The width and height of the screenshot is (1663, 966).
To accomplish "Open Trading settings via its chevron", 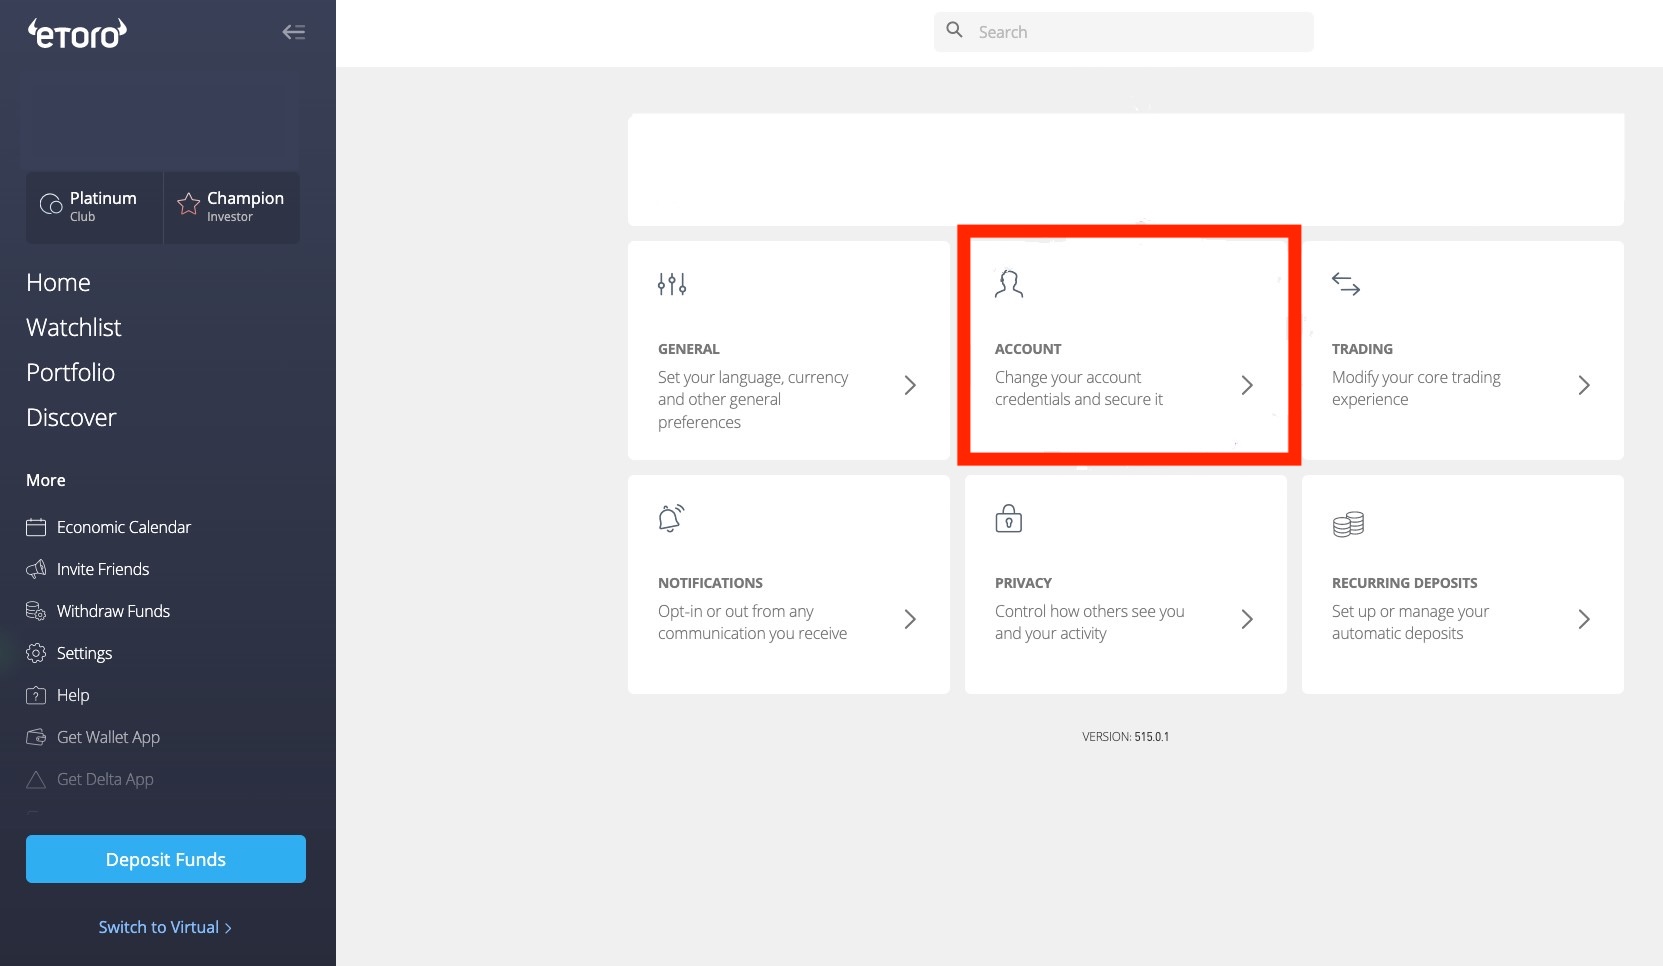I will 1584,385.
